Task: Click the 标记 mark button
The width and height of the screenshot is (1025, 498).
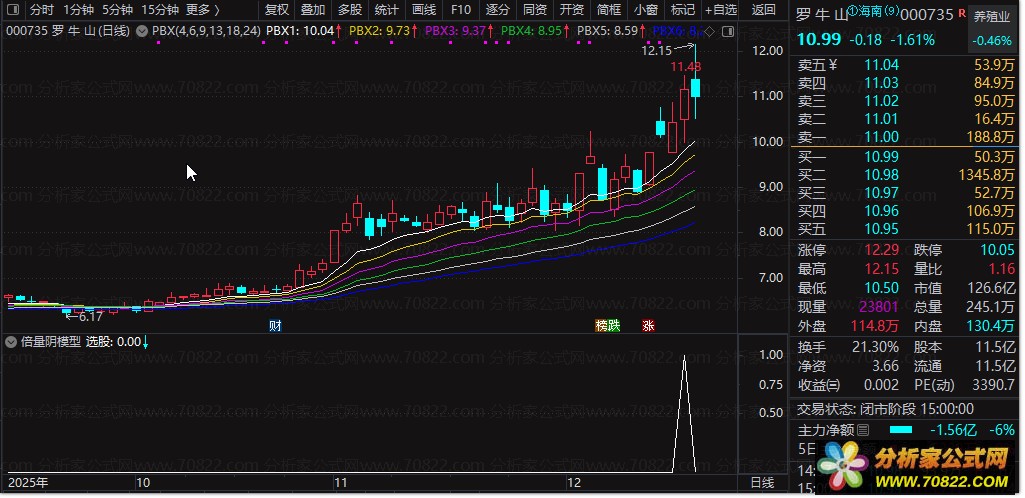Action: pos(683,10)
